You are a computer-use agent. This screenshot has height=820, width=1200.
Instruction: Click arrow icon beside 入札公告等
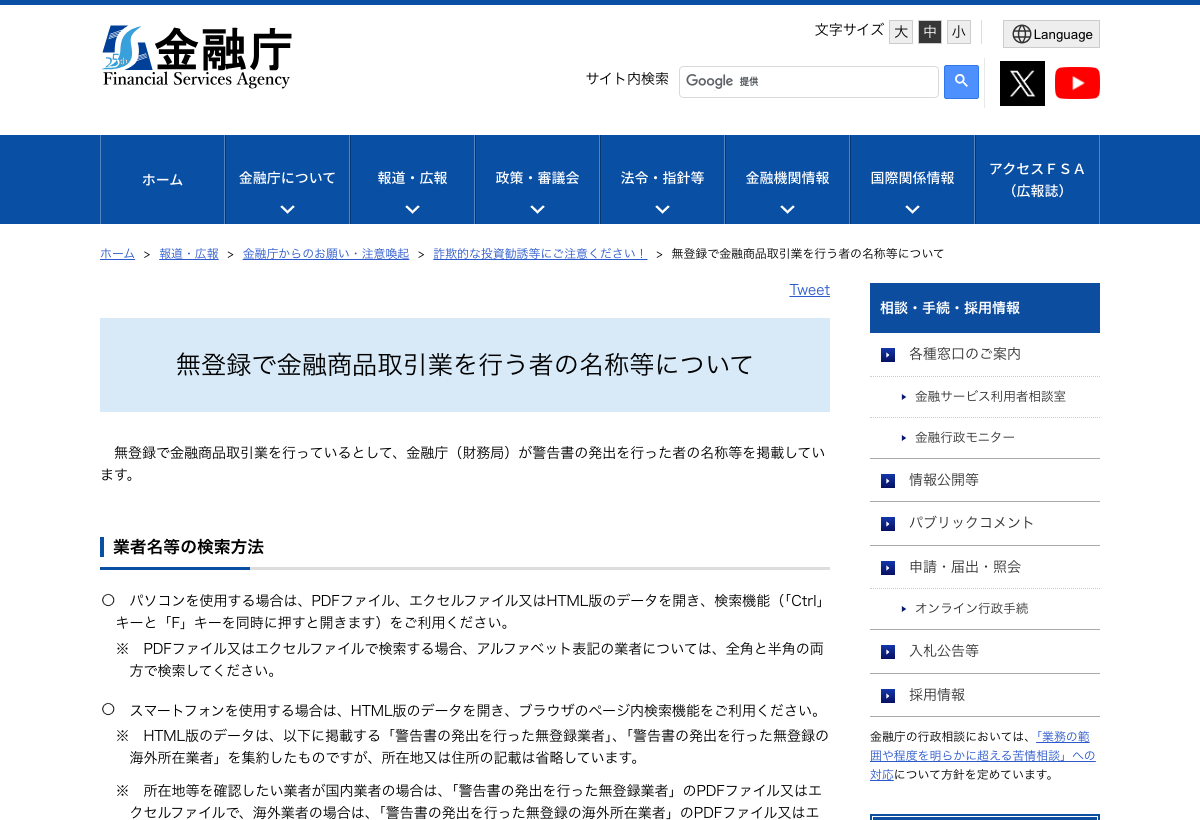click(x=888, y=652)
